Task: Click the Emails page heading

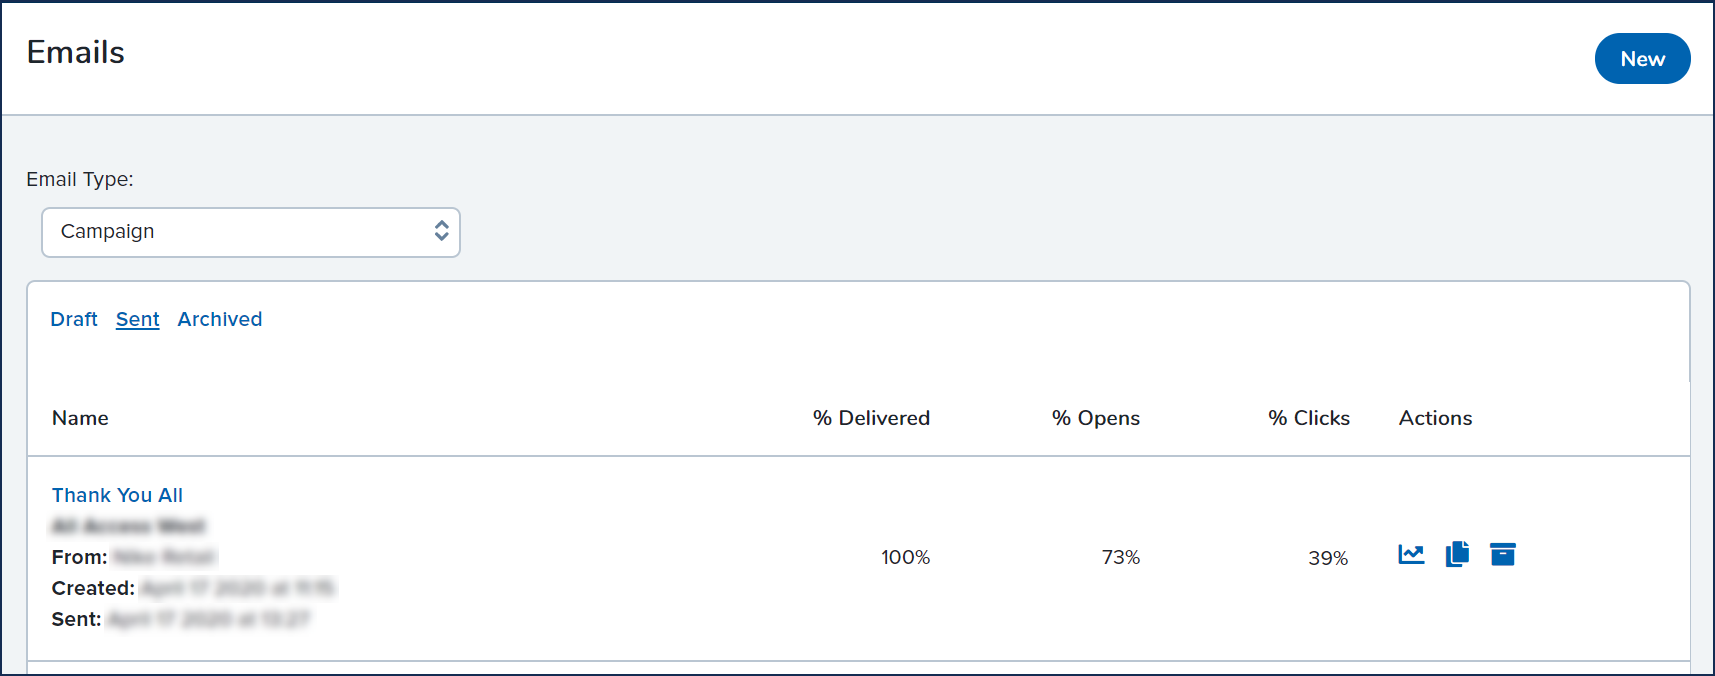Action: (76, 52)
